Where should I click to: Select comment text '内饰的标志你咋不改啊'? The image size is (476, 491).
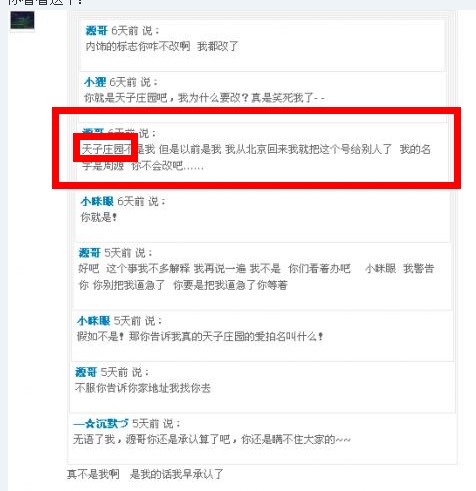tap(138, 46)
